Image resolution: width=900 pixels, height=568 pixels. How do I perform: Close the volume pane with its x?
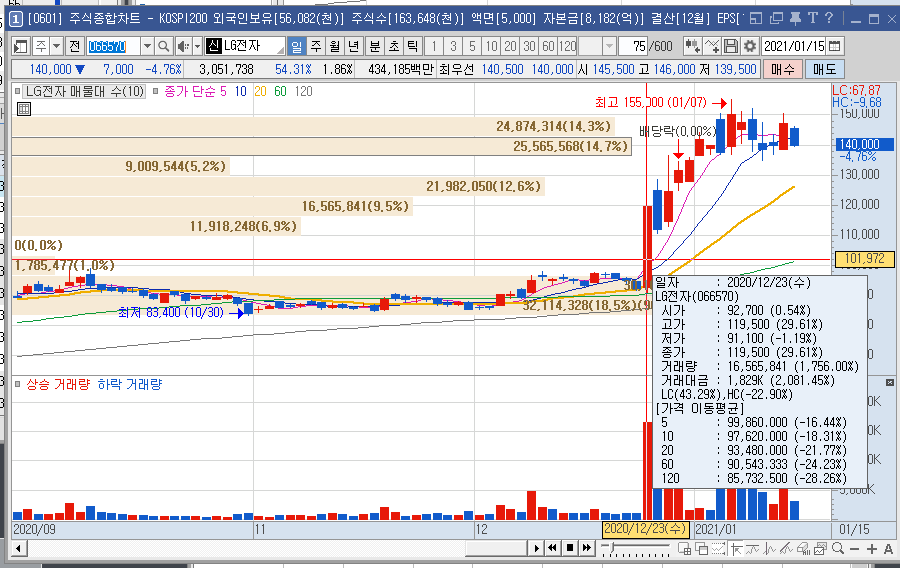tap(890, 382)
